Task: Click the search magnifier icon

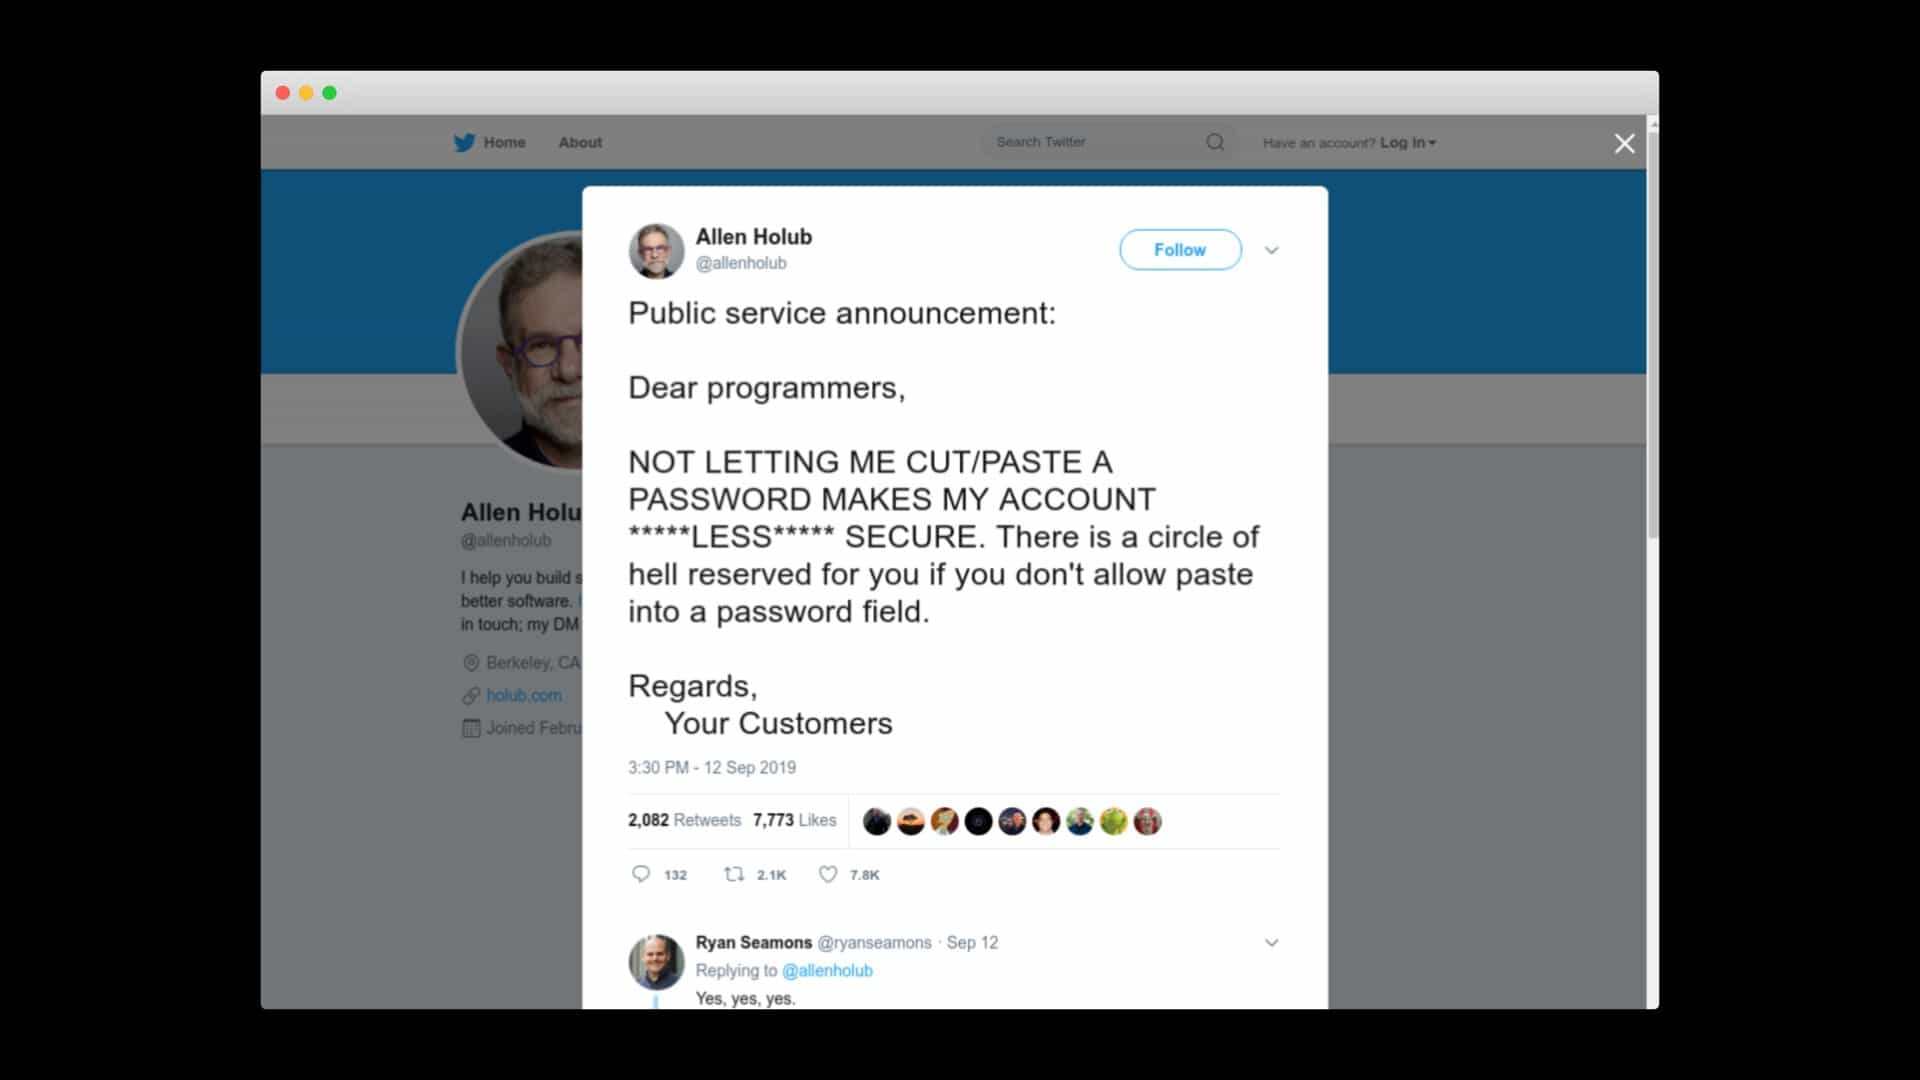Action: 1215,142
